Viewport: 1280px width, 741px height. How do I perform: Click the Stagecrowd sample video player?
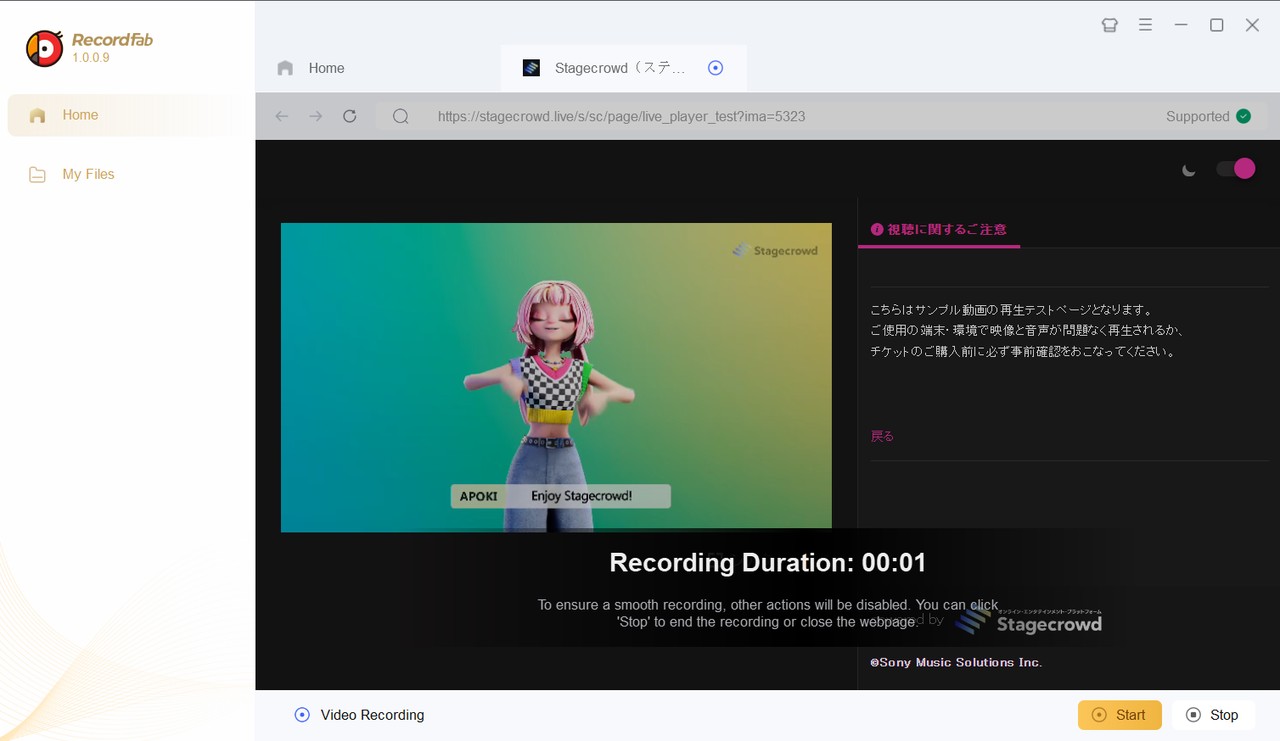point(556,376)
